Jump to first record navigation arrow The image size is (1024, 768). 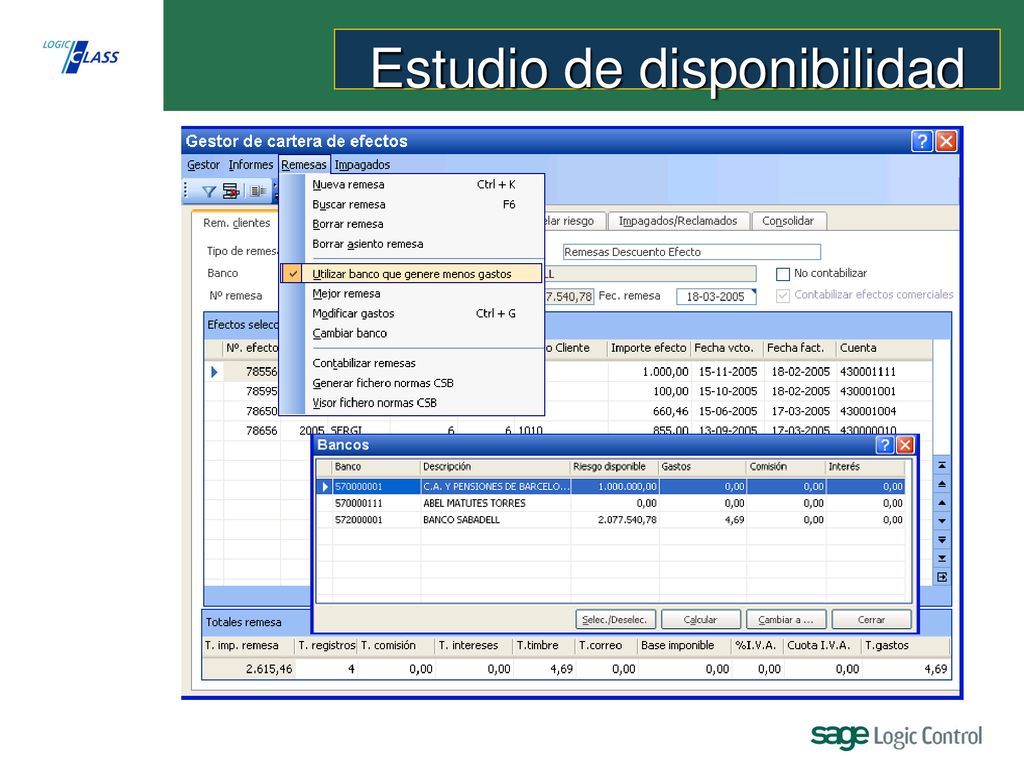942,466
